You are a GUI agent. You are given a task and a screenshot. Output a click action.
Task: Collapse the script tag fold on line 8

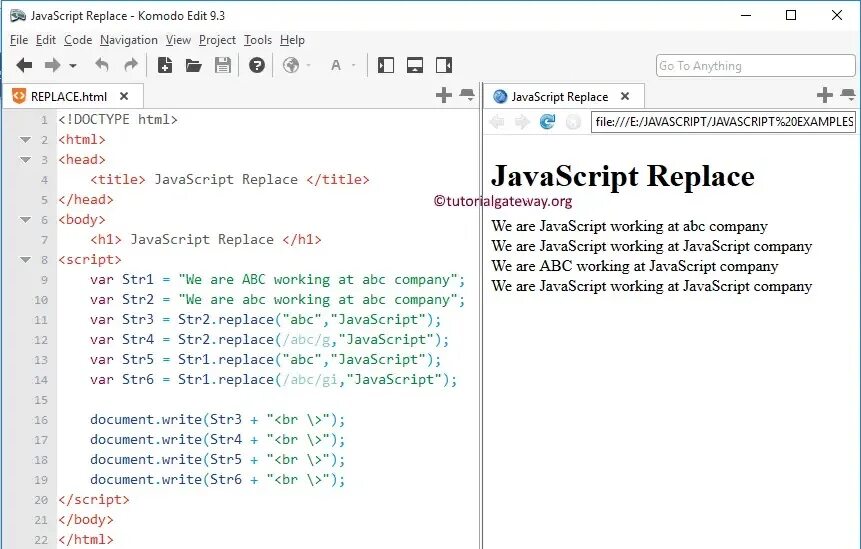(x=25, y=260)
